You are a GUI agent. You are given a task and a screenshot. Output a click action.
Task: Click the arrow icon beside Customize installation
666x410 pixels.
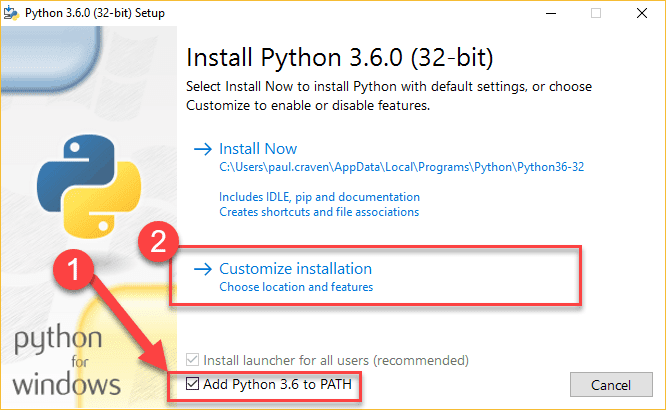coord(203,268)
